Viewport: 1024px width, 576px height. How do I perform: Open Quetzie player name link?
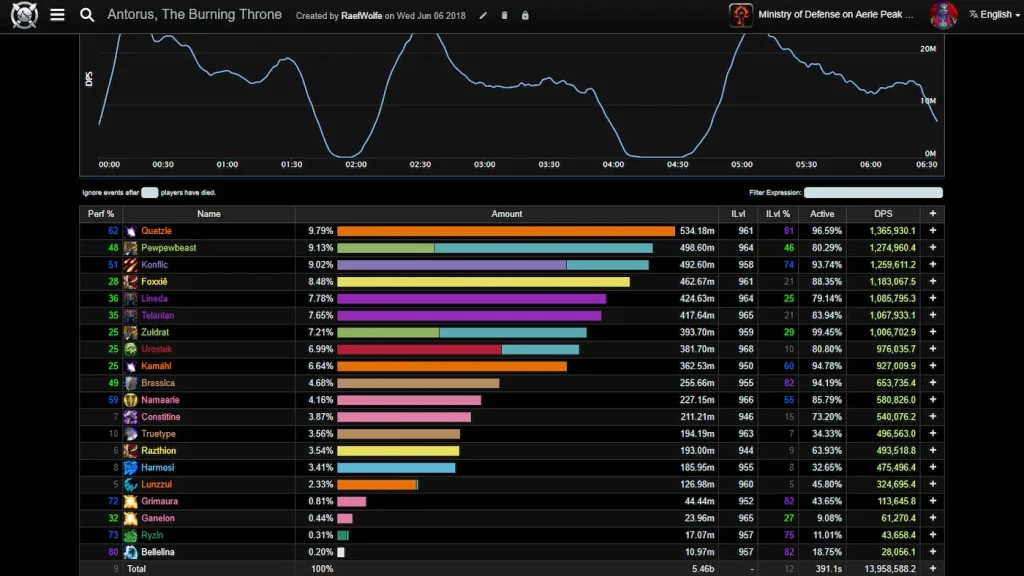pos(156,231)
